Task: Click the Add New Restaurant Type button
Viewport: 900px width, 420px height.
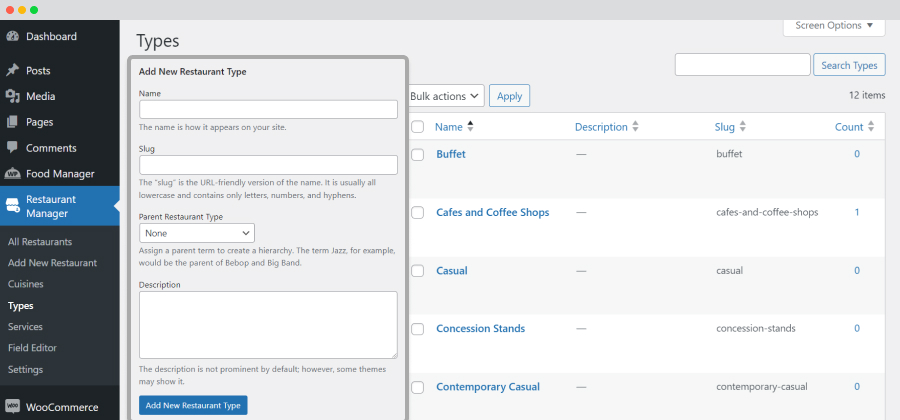Action: [193, 405]
